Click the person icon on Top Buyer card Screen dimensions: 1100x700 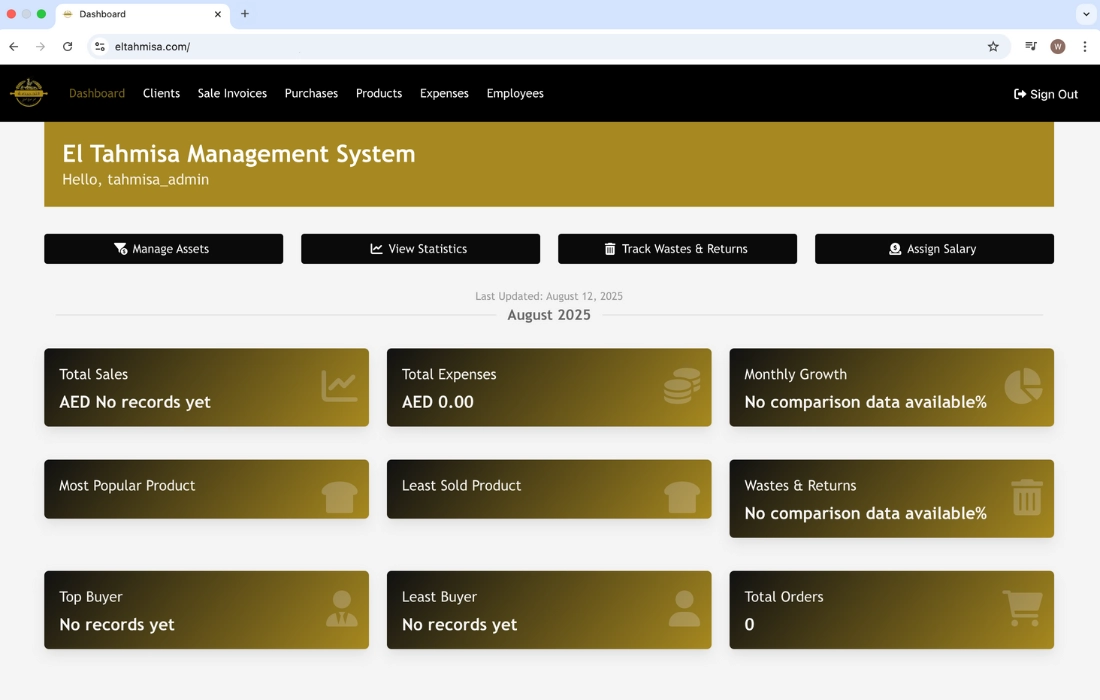[x=342, y=608]
